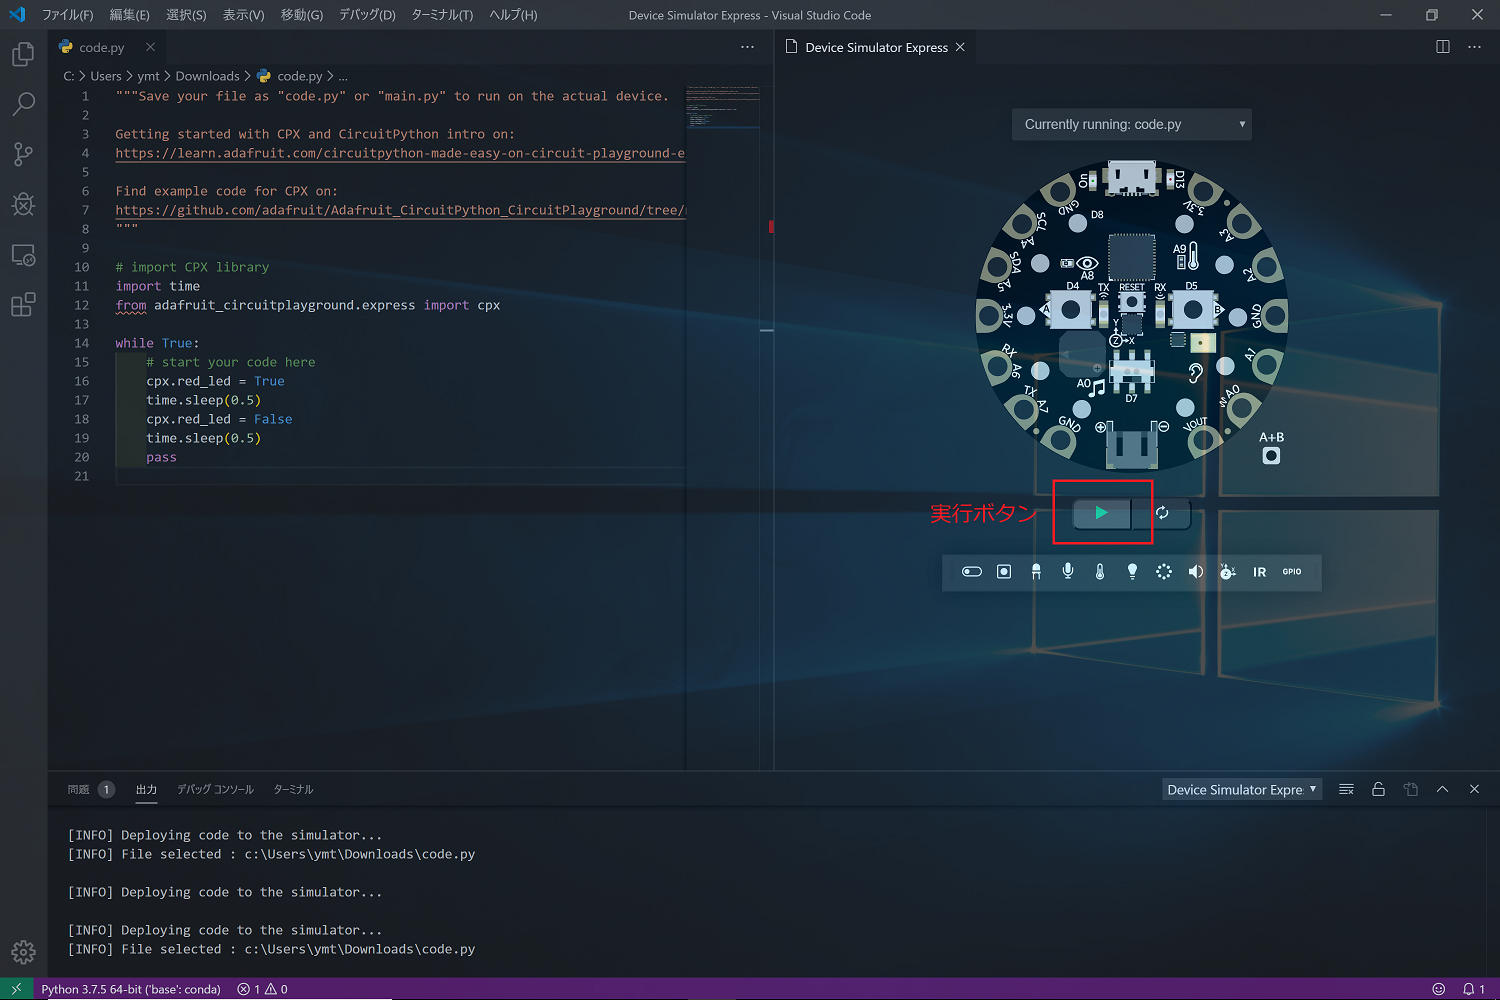Open the github.com/adafruit link on line 7
The image size is (1500, 1000).
click(x=400, y=210)
